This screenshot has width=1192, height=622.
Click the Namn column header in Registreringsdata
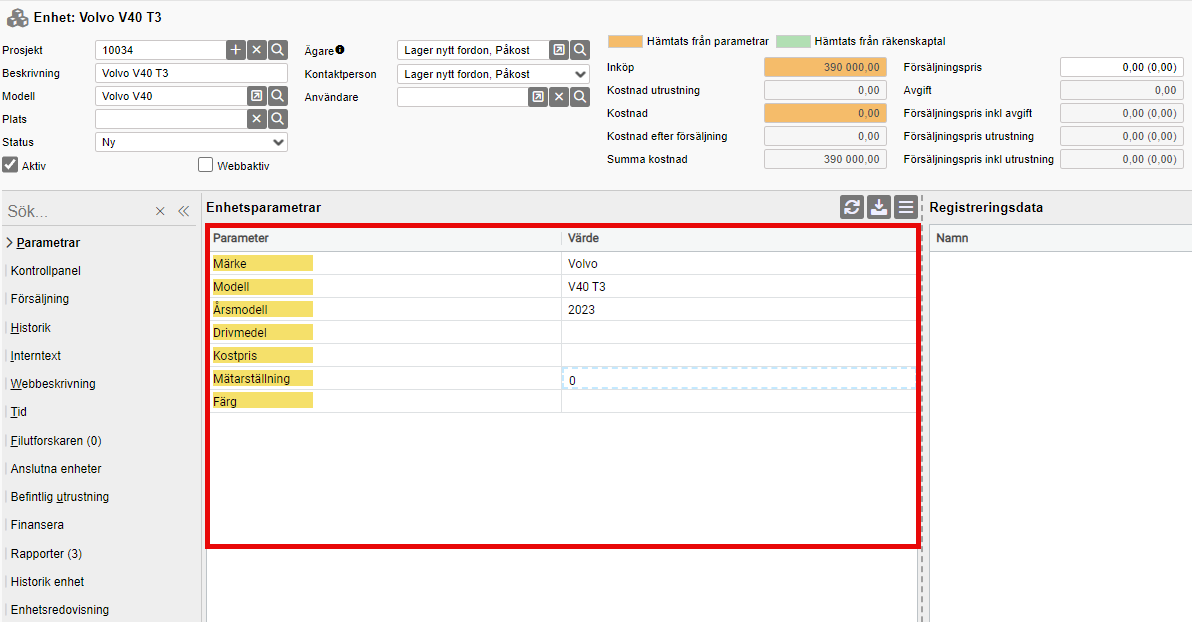[x=952, y=238]
